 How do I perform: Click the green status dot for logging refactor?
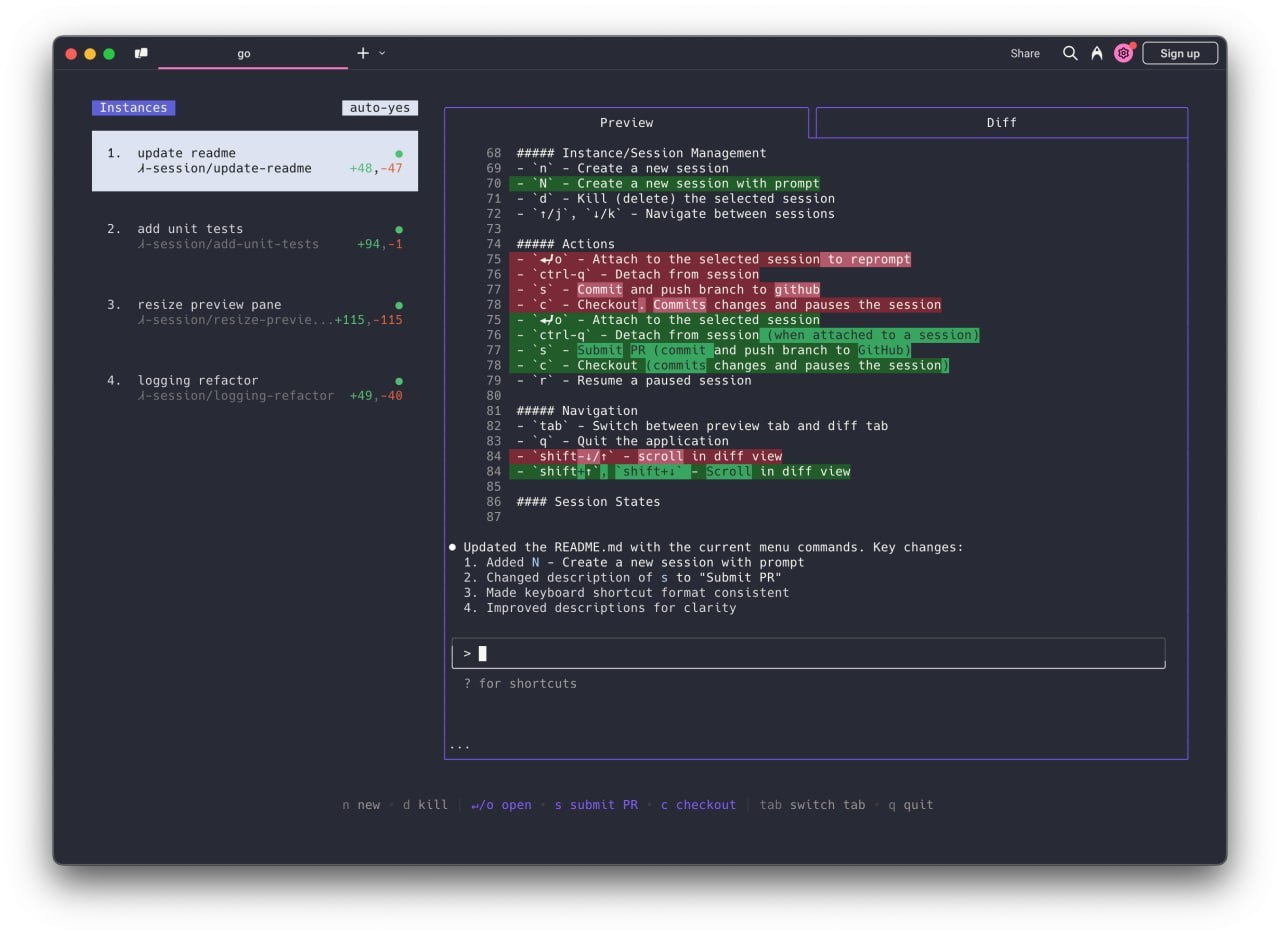pos(399,381)
